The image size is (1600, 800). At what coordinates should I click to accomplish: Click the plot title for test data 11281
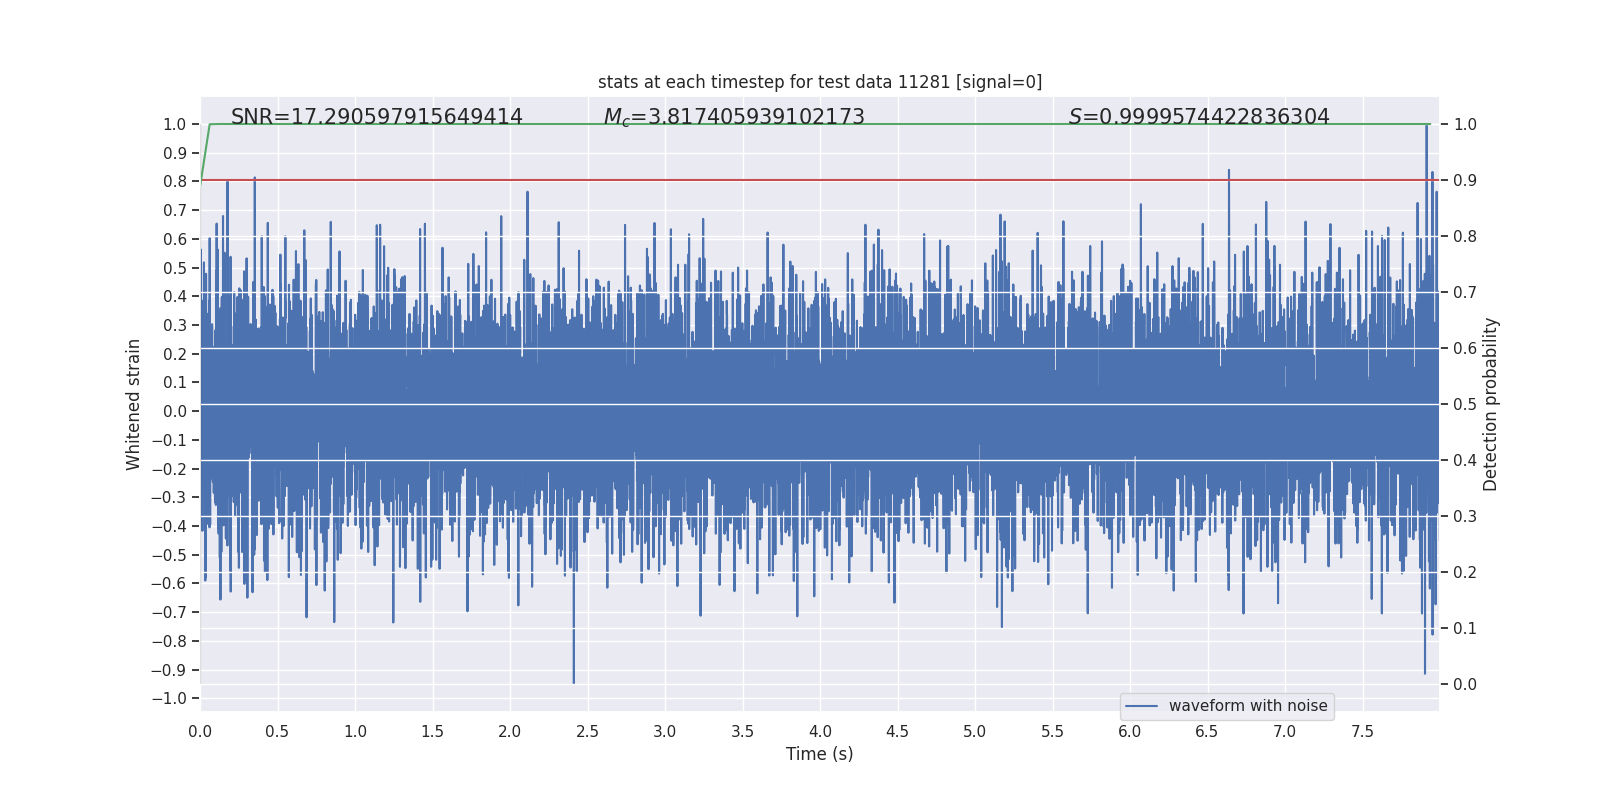[x=819, y=82]
